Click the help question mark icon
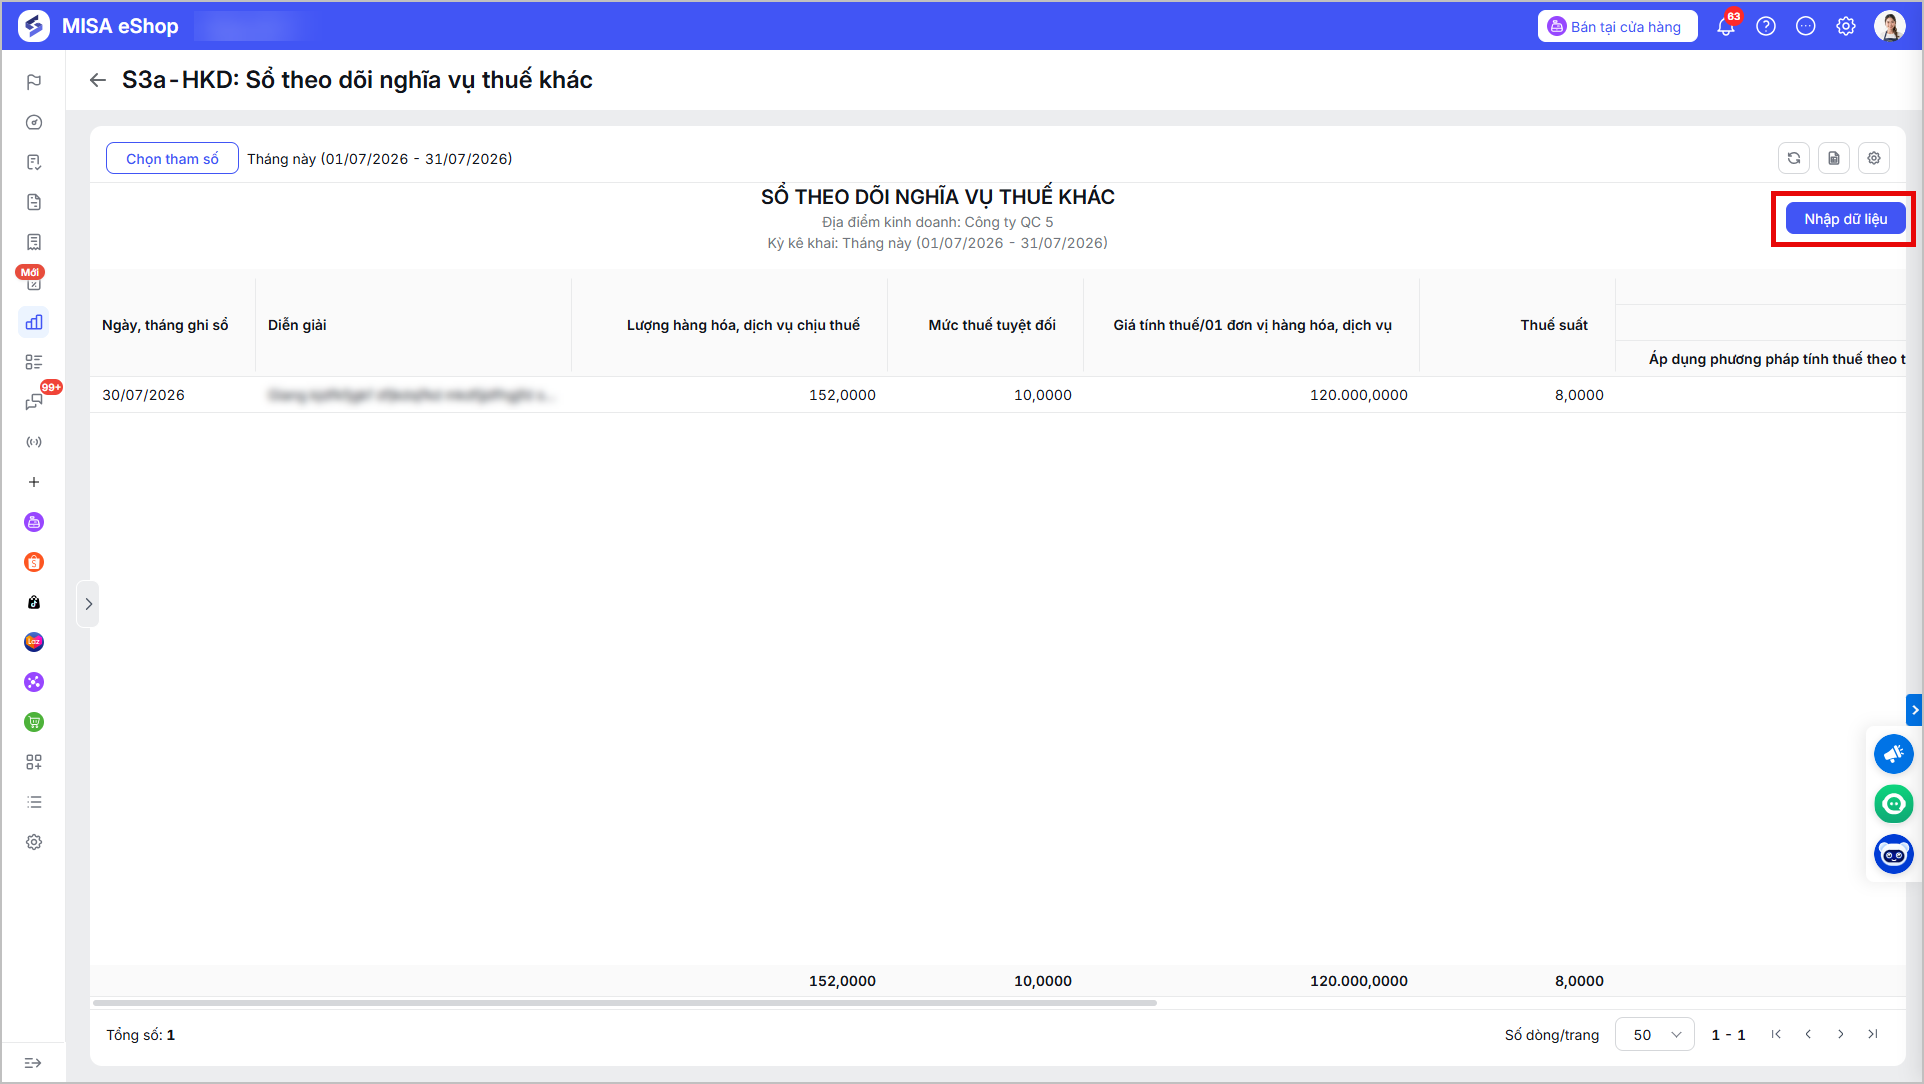 pos(1766,27)
